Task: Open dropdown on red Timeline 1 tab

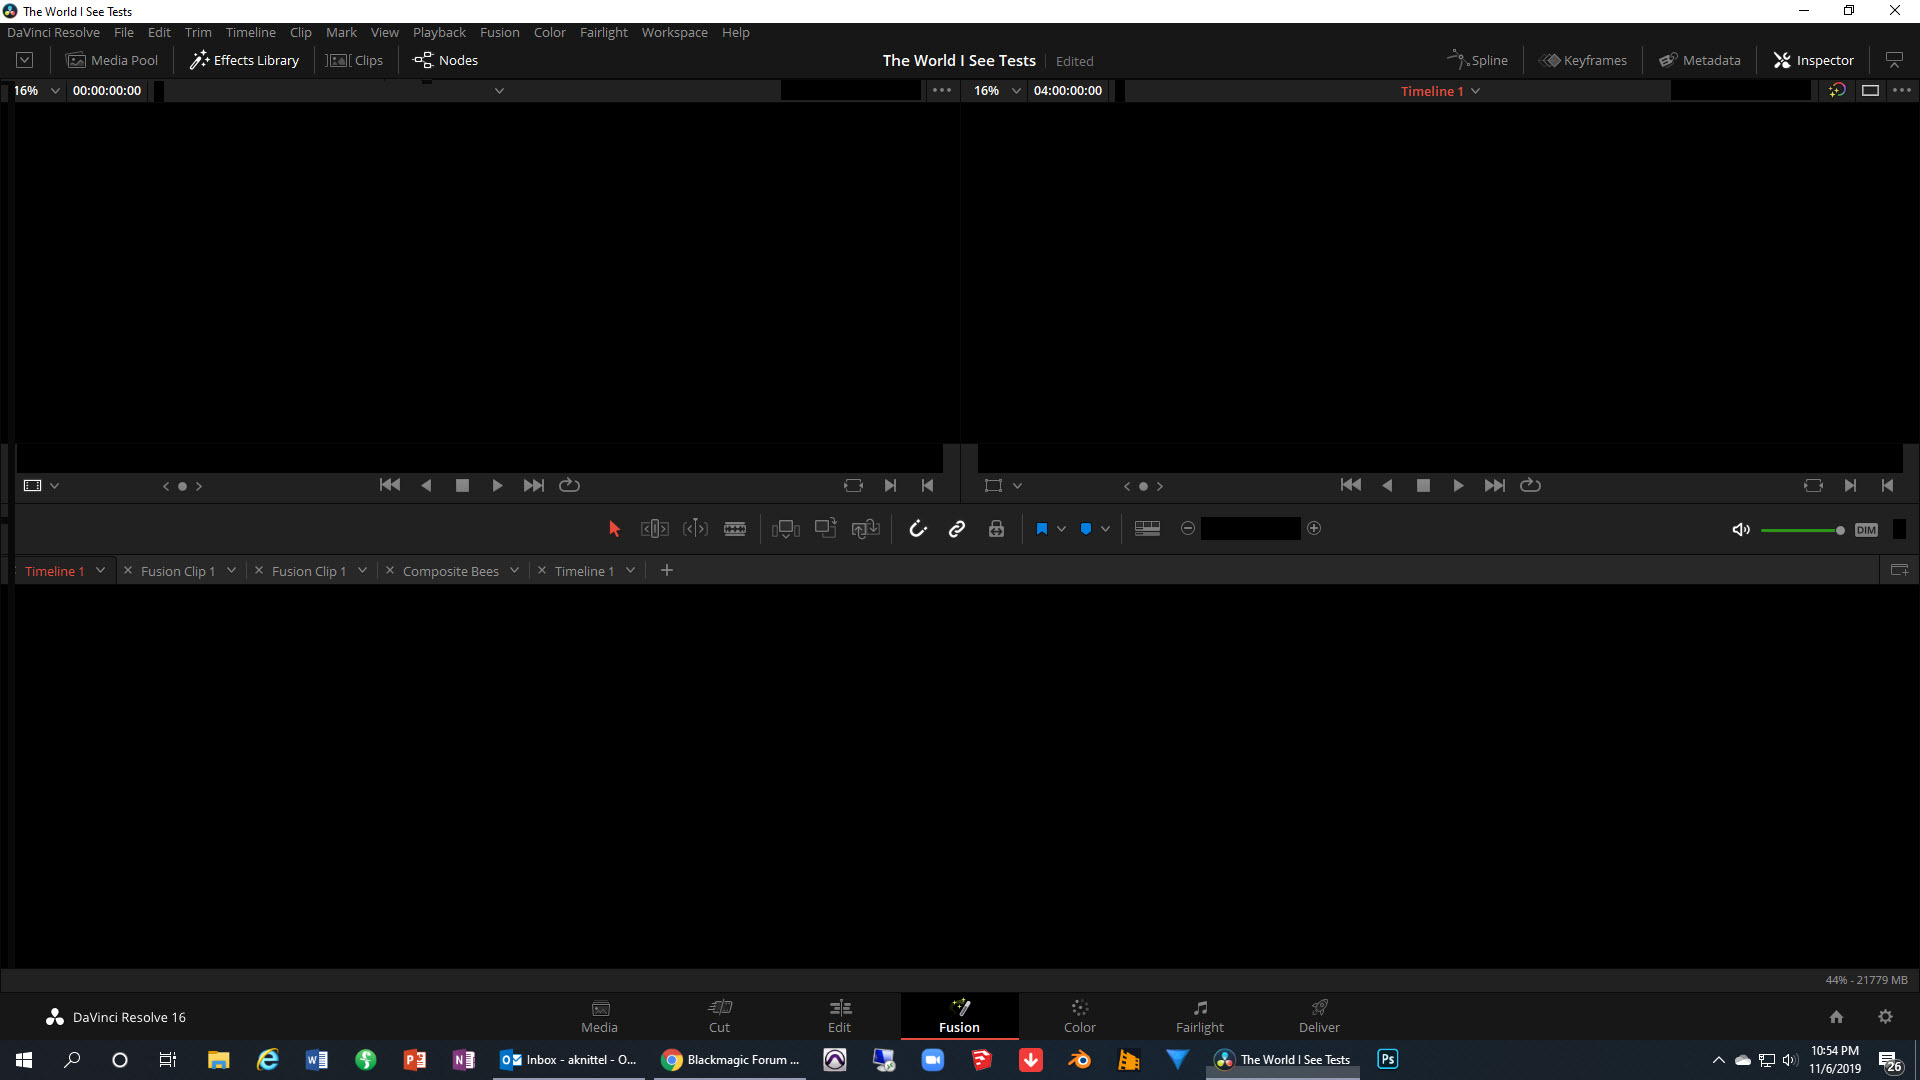Action: [100, 570]
